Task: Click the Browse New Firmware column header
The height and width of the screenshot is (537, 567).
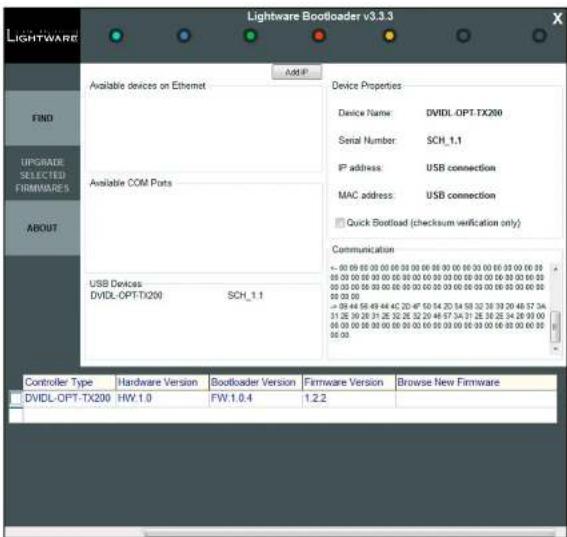Action: coord(476,382)
